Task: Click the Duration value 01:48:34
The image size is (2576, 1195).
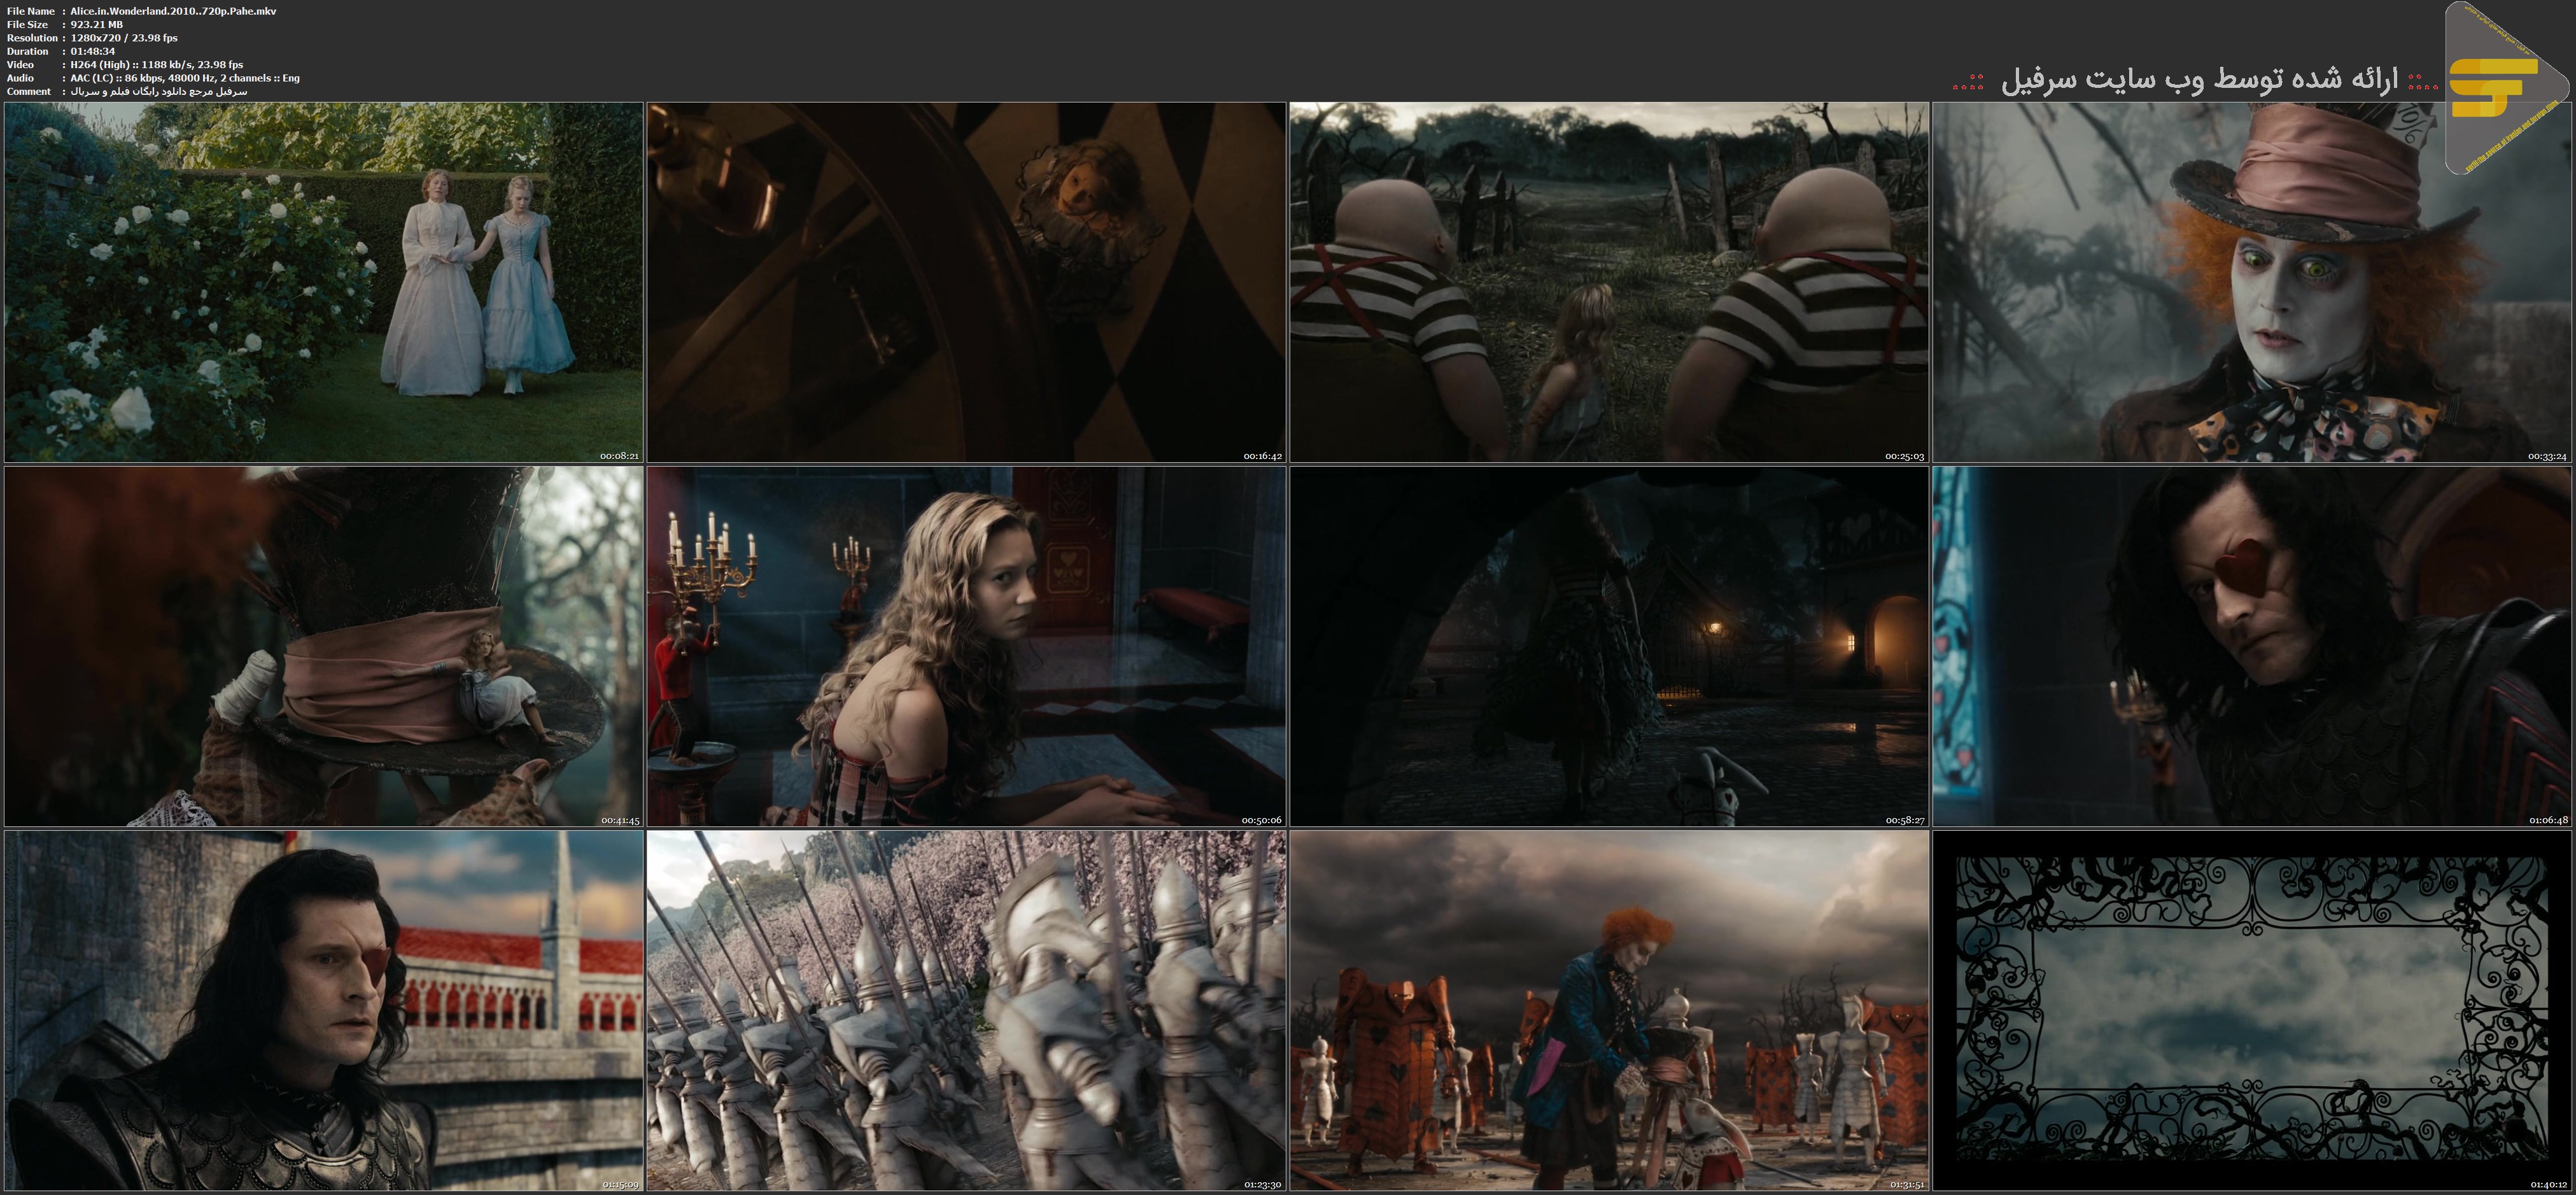Action: pyautogui.click(x=92, y=51)
